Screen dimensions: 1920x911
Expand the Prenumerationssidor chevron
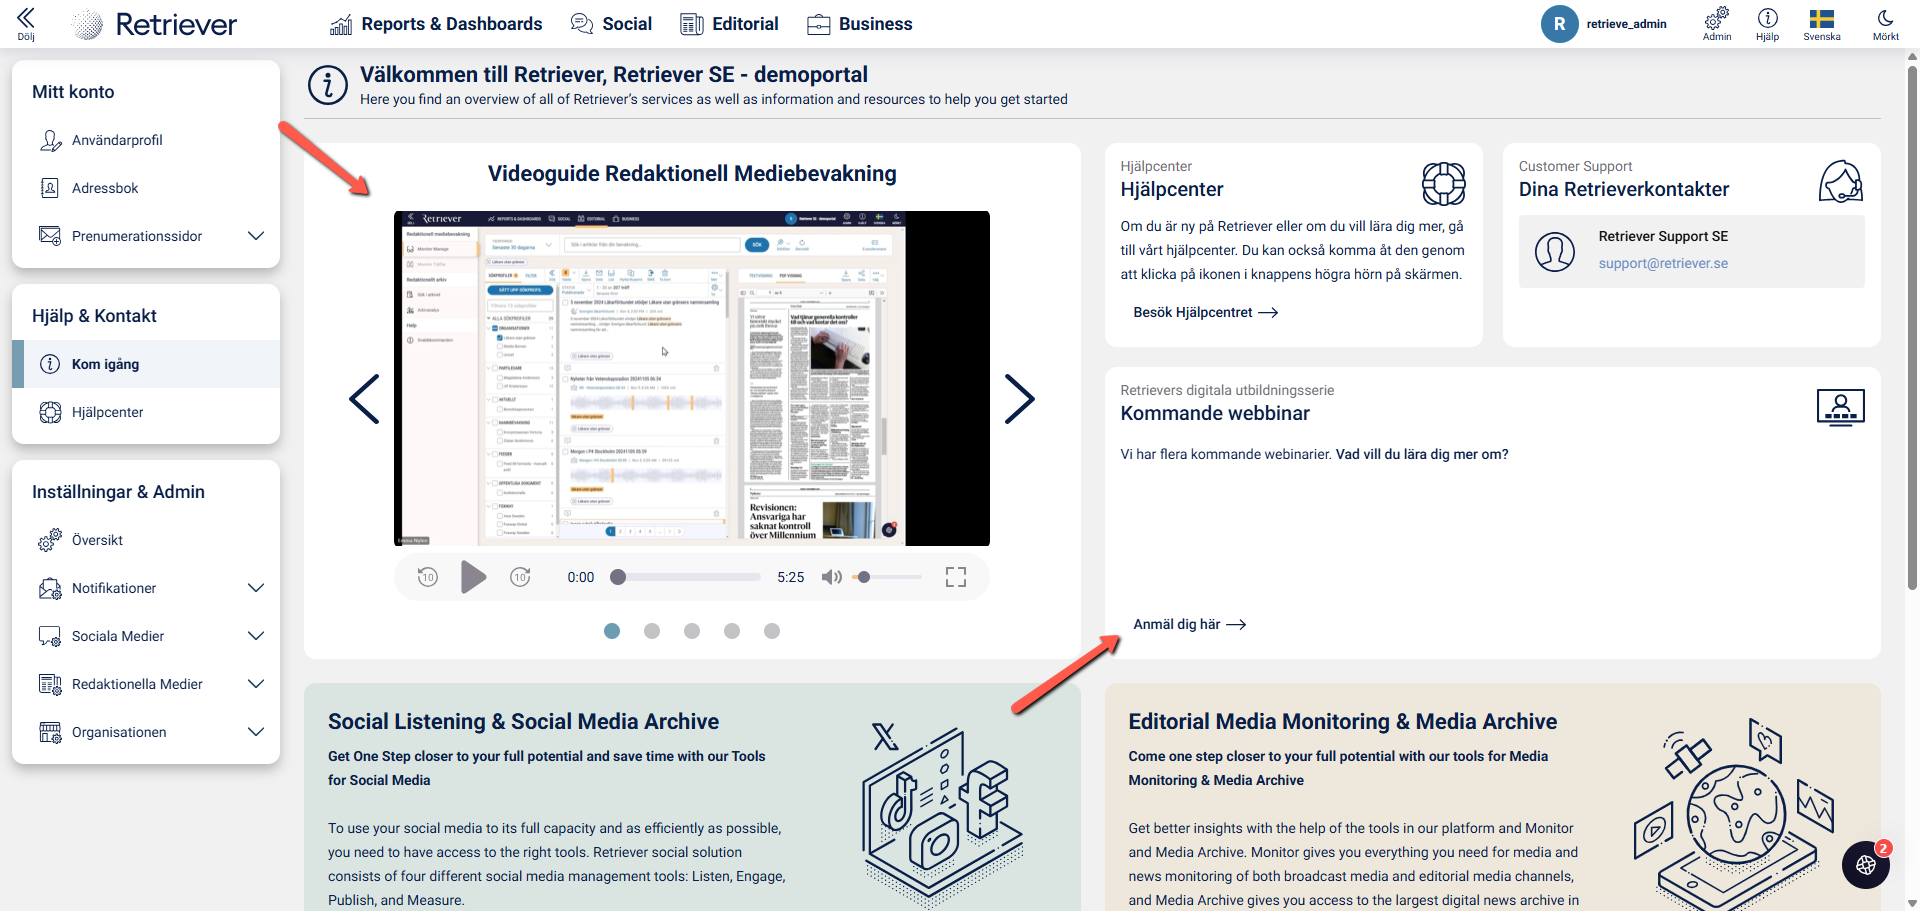click(256, 236)
